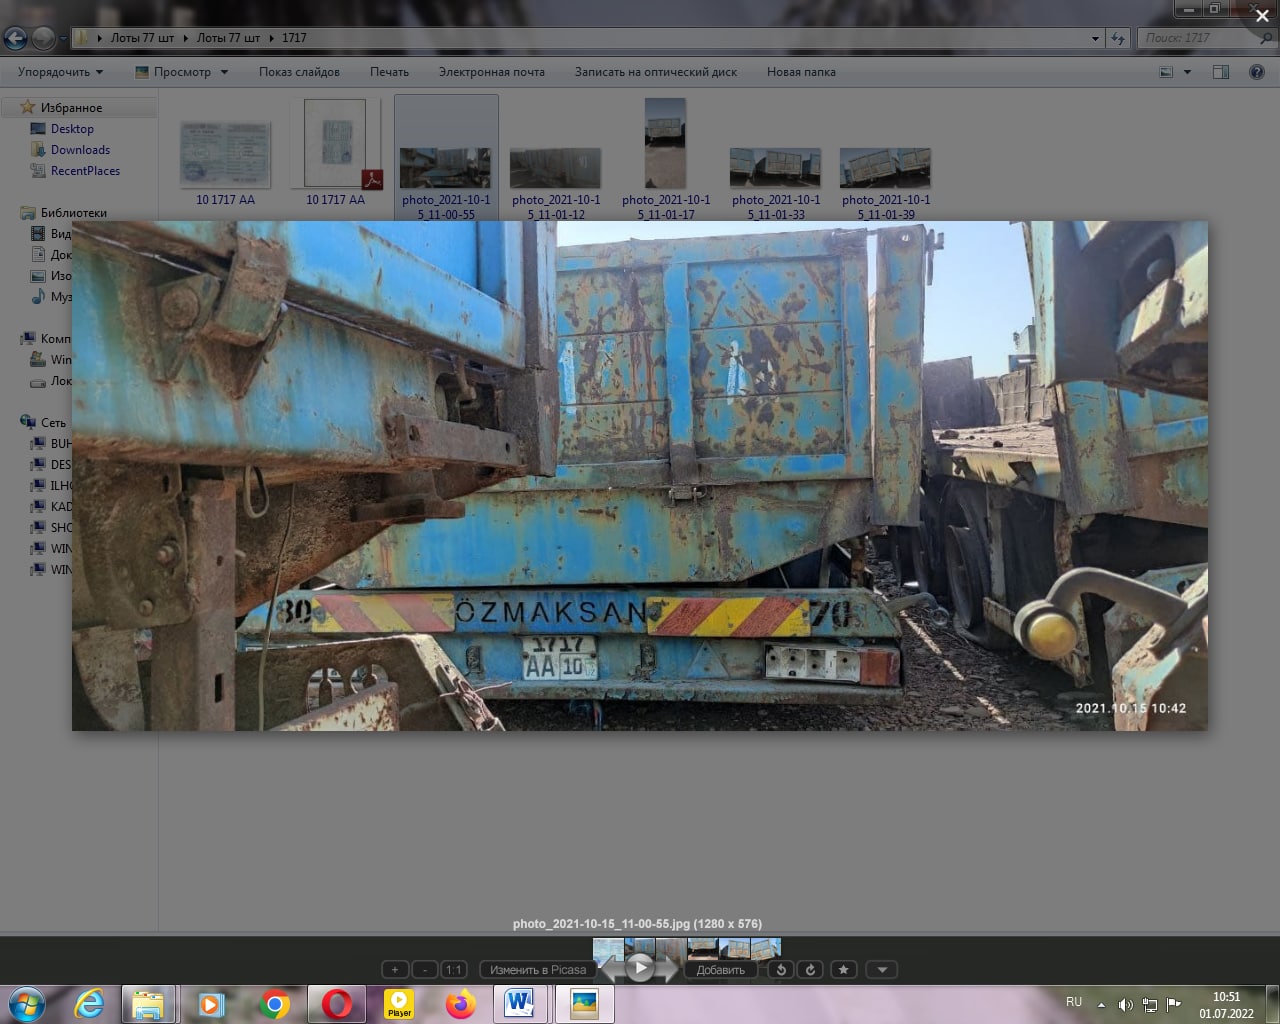Open yellow 'Player' taskbar icon
The width and height of the screenshot is (1280, 1024).
click(x=399, y=1004)
